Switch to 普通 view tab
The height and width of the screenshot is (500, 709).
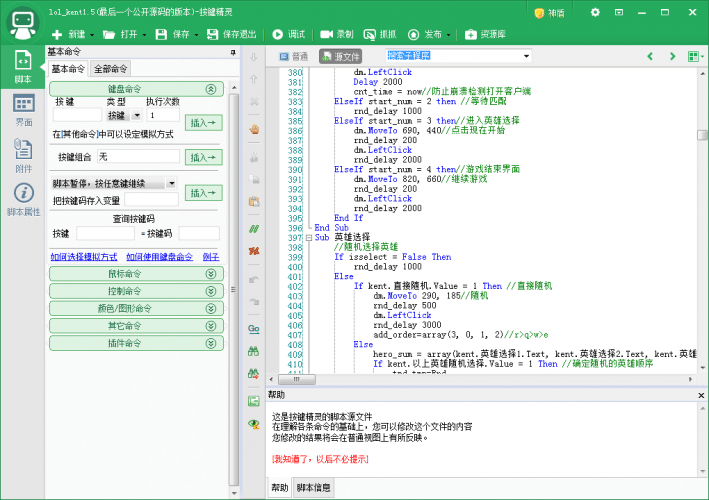294,57
